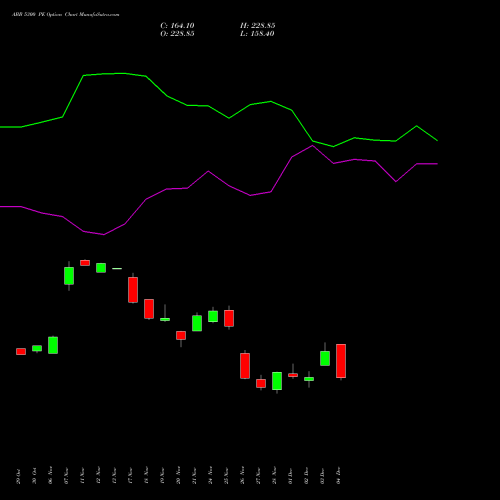Click the green candlestick above 24 Nov
500x500 pixels.
point(213,316)
